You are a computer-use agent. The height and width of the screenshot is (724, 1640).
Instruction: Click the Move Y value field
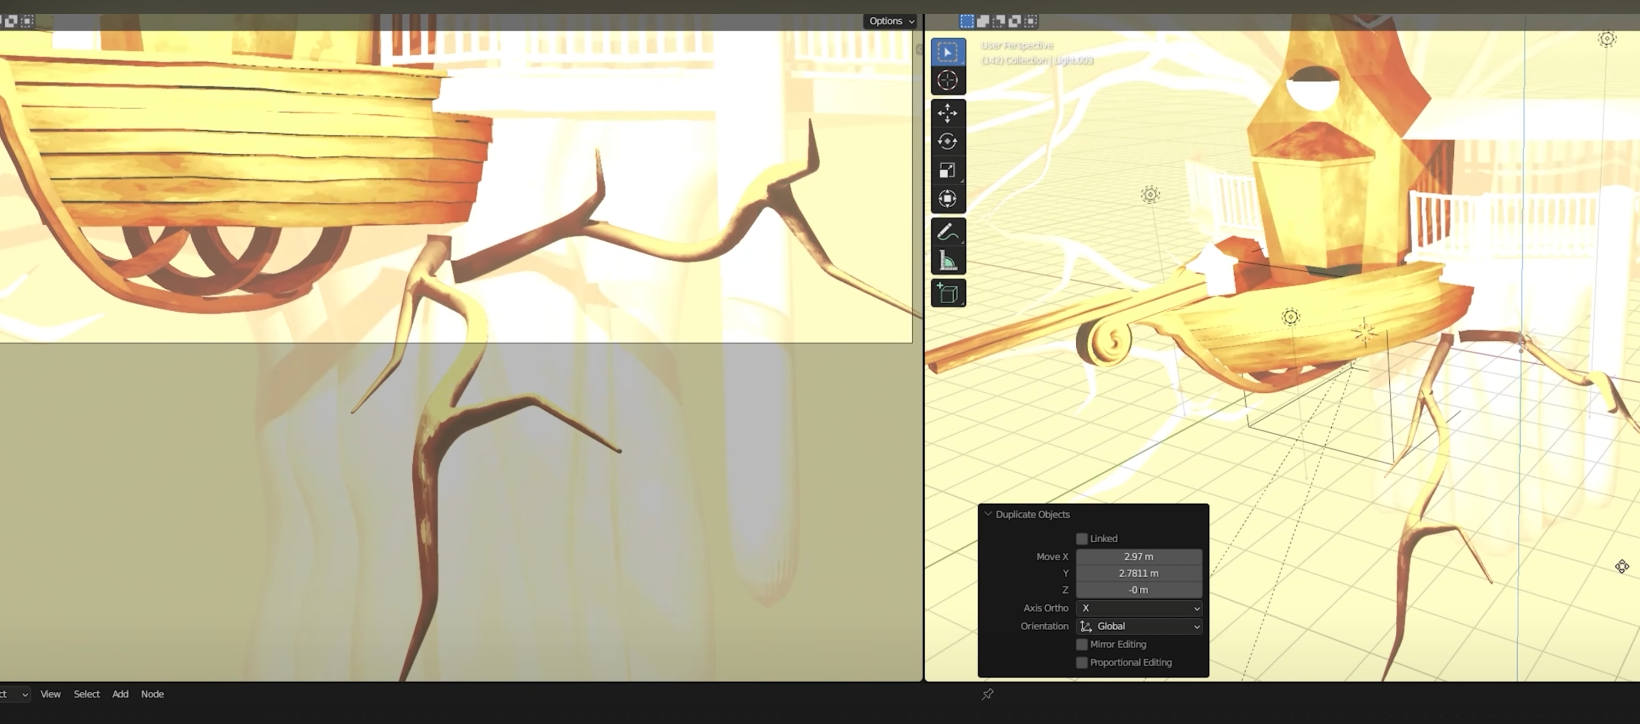[1139, 573]
